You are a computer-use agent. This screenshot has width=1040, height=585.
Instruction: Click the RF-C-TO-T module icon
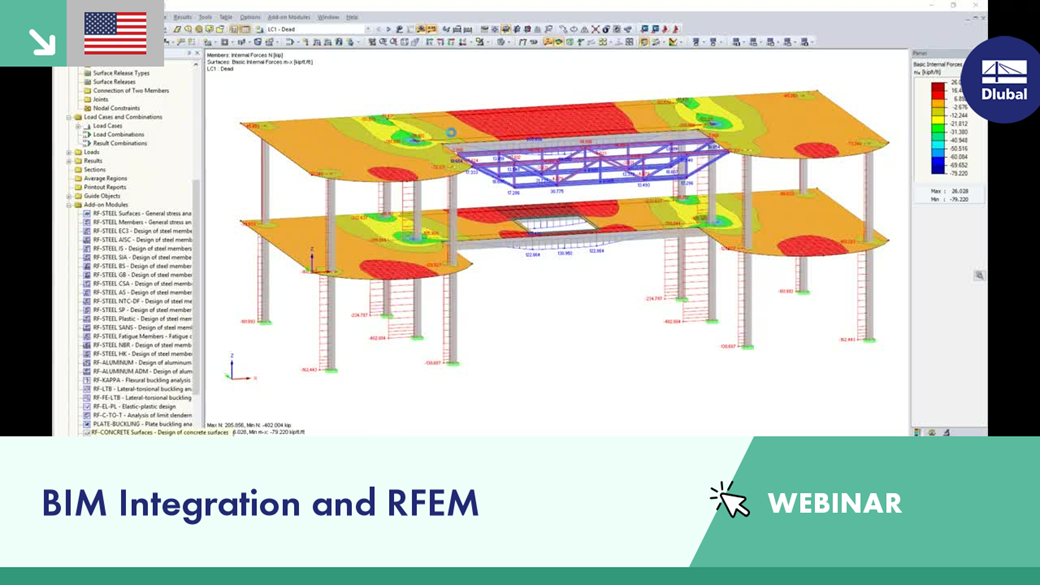pyautogui.click(x=87, y=415)
